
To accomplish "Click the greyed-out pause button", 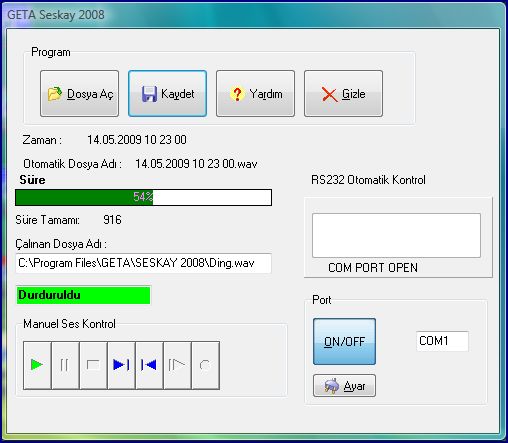I will 65,365.
